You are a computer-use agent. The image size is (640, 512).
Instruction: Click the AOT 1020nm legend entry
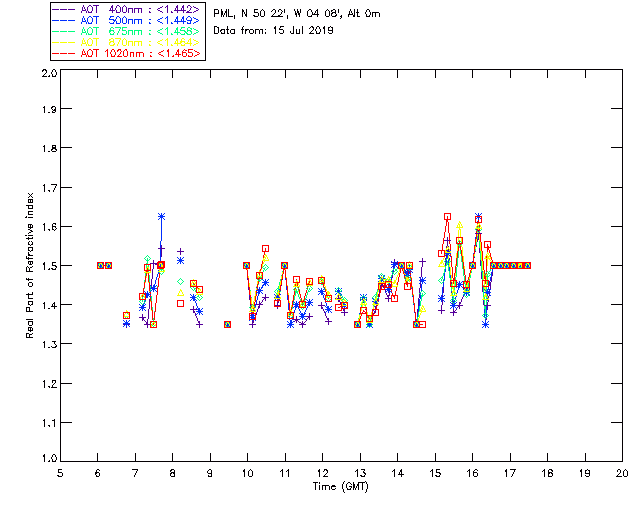click(127, 53)
